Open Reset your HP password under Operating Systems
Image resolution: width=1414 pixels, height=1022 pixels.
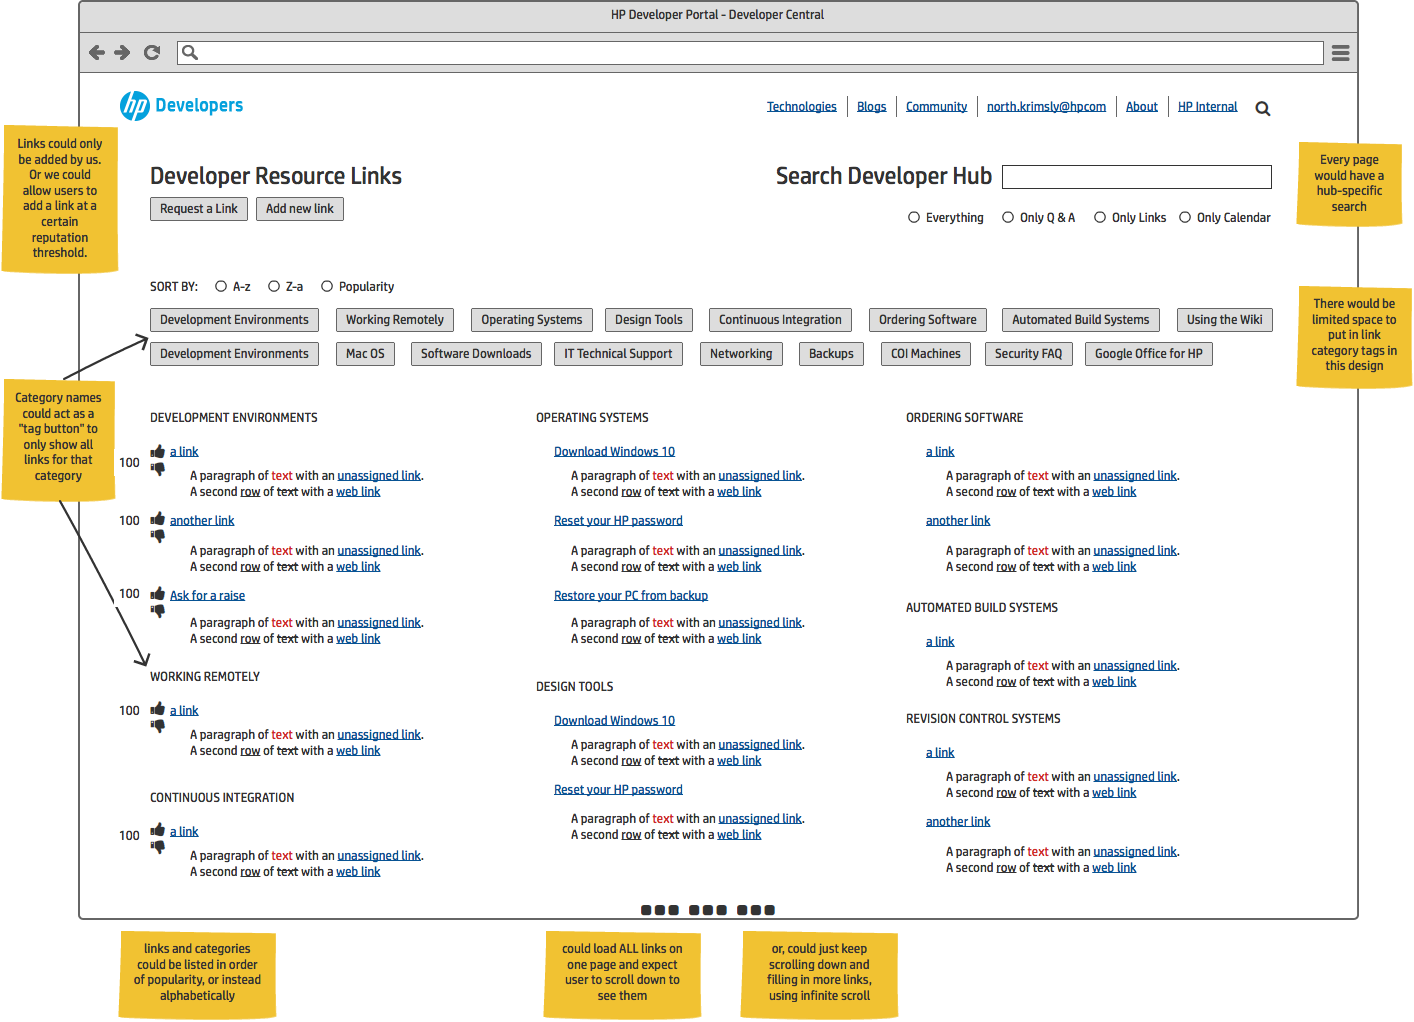(618, 521)
